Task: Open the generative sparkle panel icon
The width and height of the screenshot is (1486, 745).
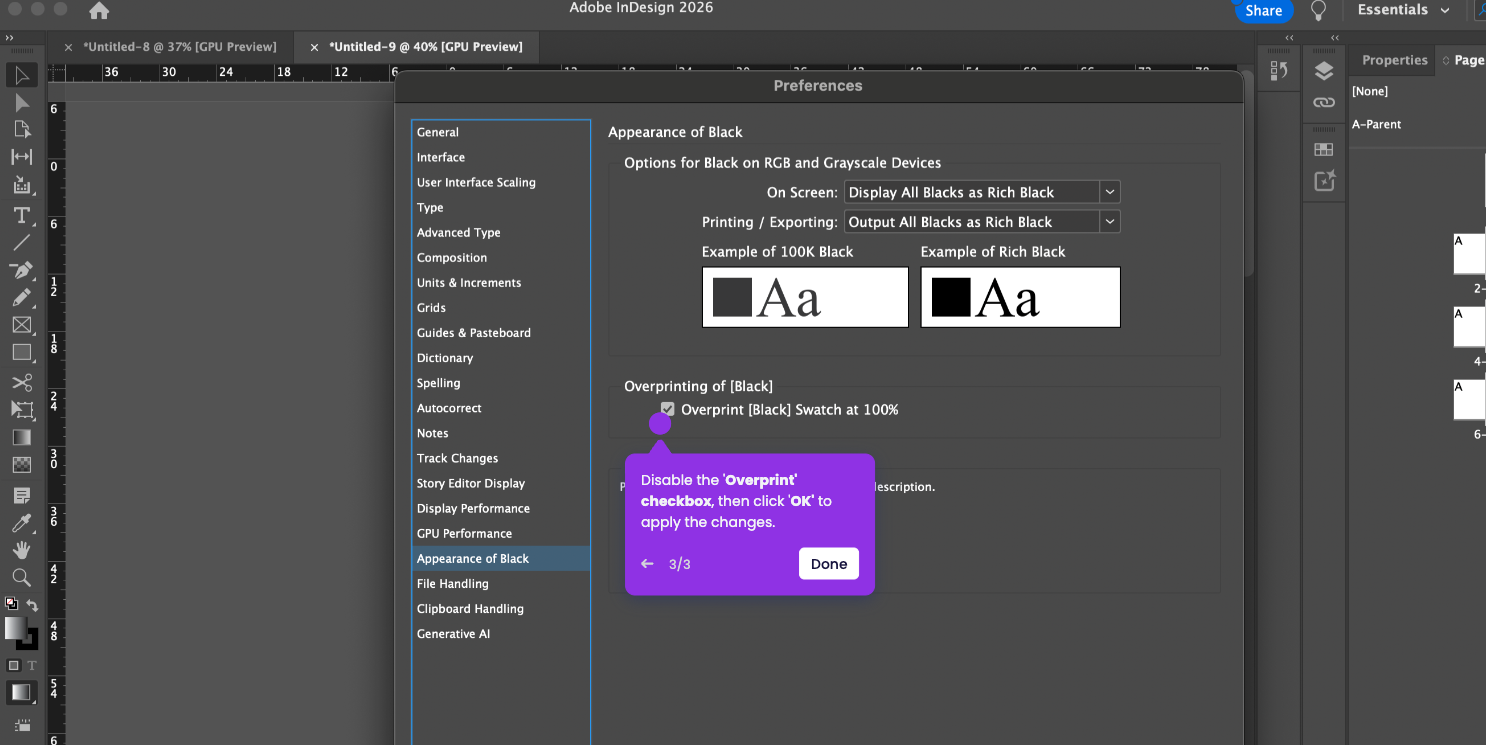Action: [1324, 181]
